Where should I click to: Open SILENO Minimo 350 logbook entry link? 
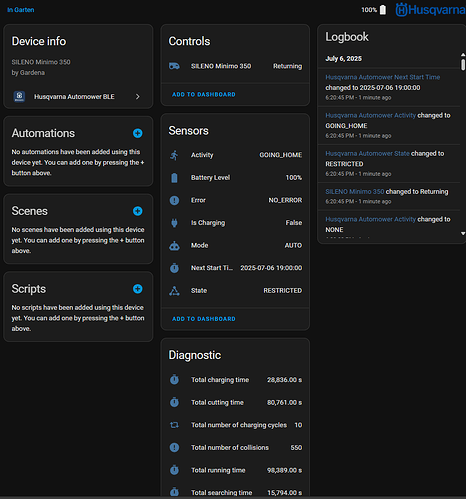click(355, 192)
